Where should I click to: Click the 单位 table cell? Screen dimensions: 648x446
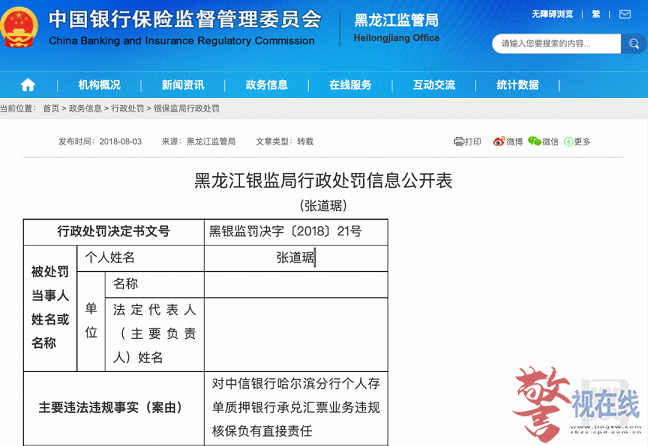click(x=91, y=321)
